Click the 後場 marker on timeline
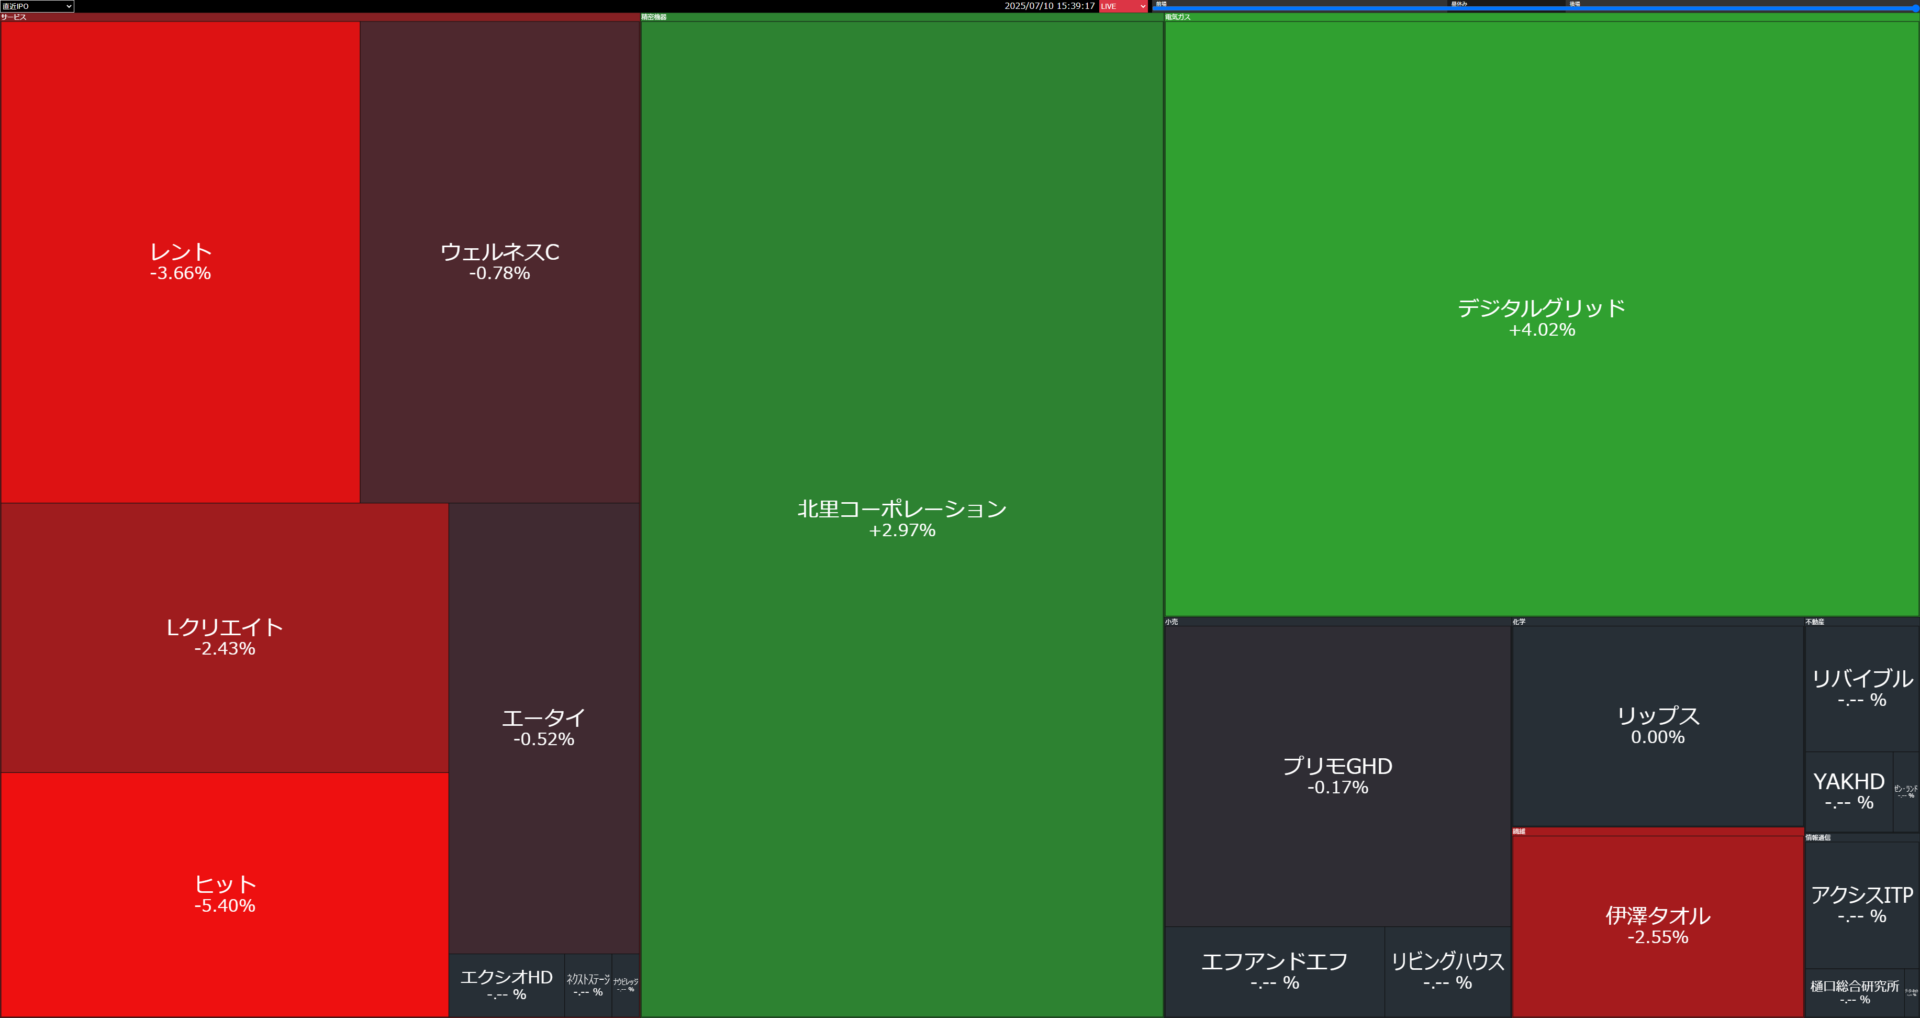This screenshot has height=1018, width=1920. (1574, 4)
